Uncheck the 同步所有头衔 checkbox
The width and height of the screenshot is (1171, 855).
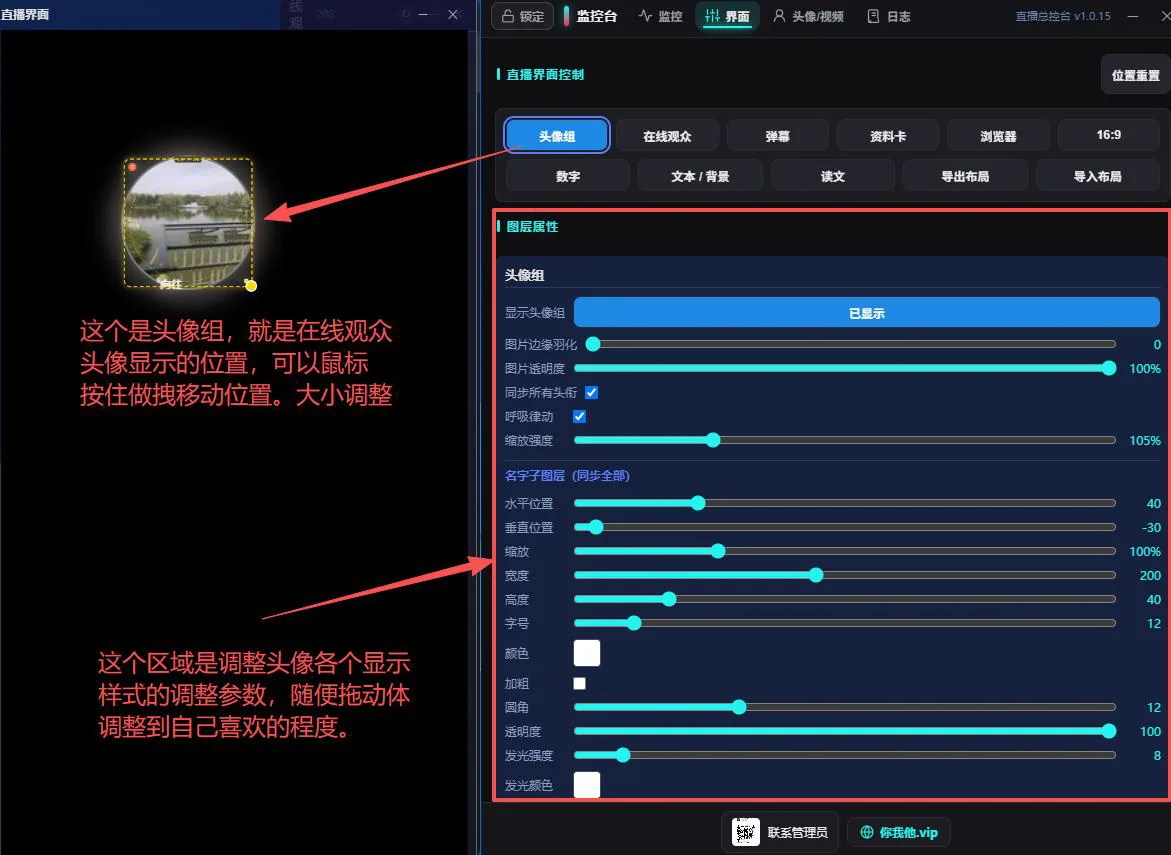(591, 392)
